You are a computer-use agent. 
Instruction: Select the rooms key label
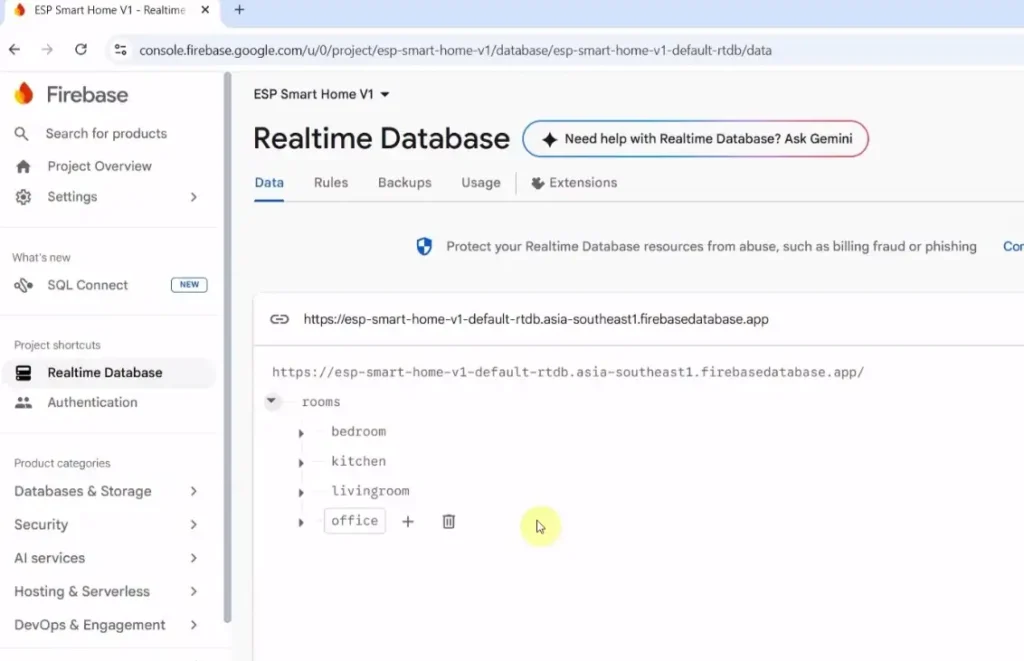[x=321, y=402]
